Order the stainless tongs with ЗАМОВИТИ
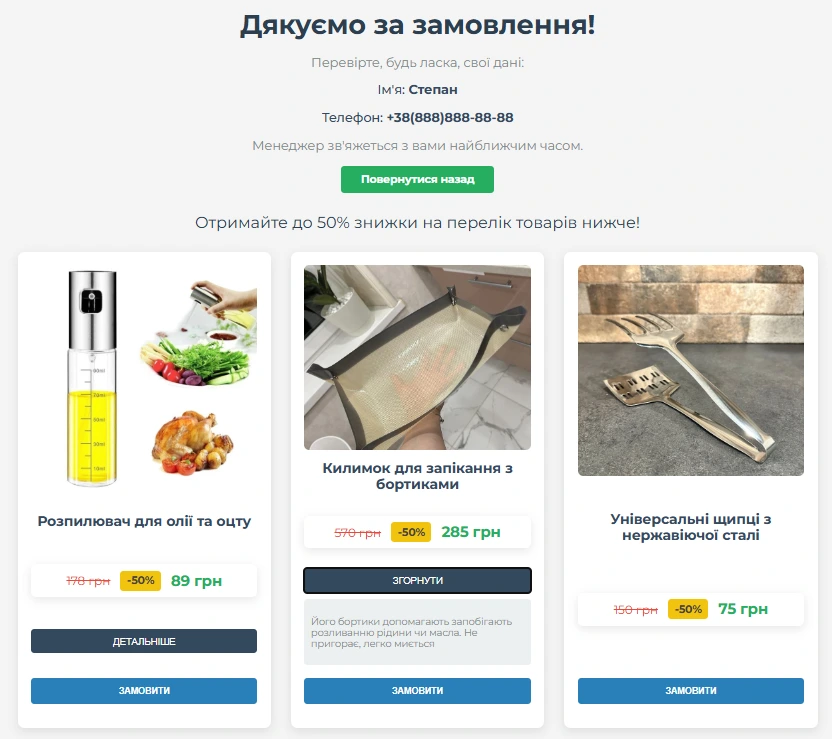 [690, 691]
